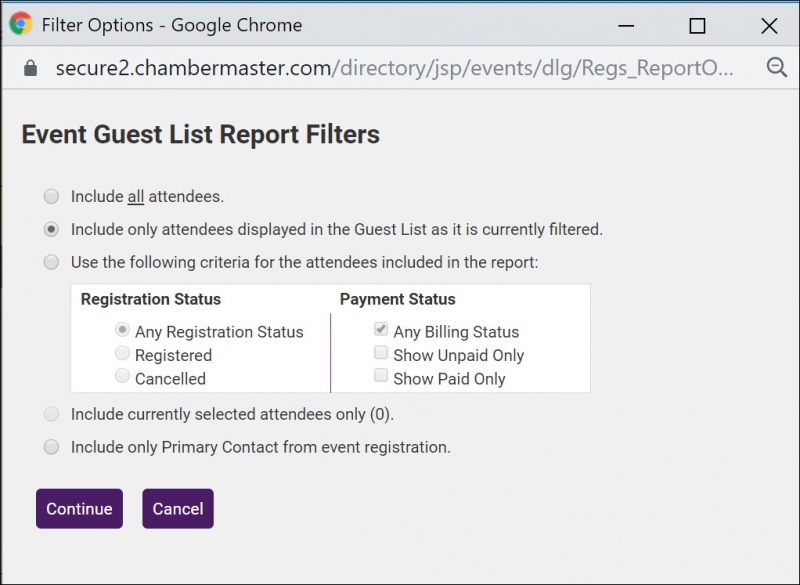Select attendees displayed in Guest List option
Viewport: 800px width, 585px height.
tap(51, 229)
